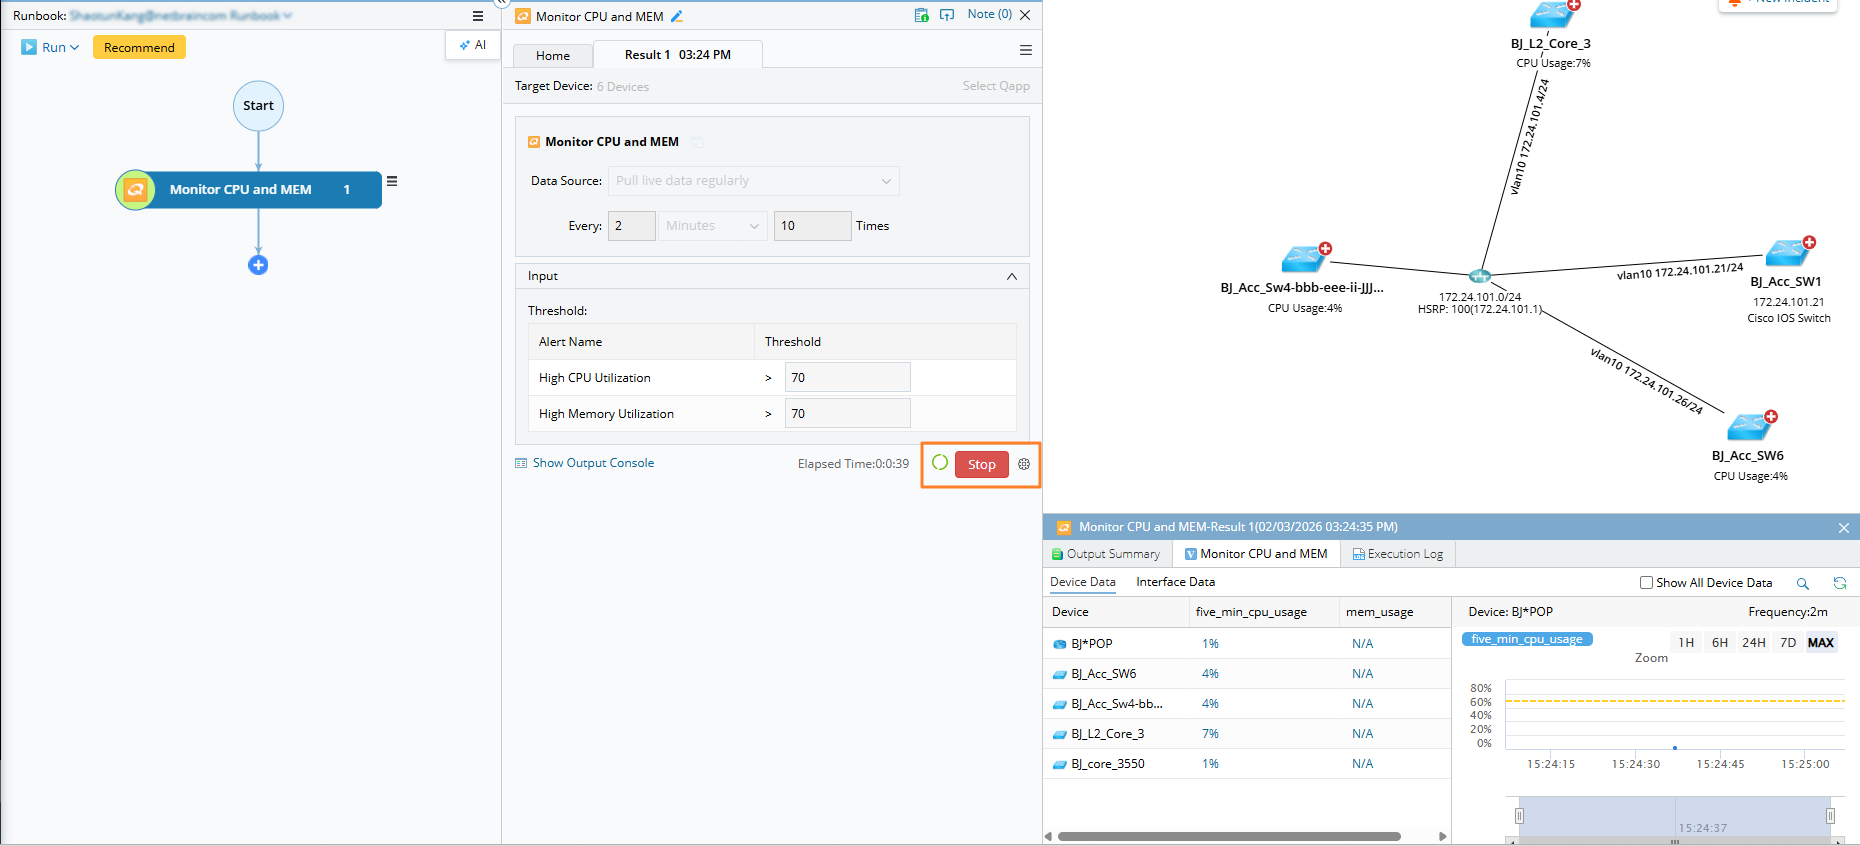Click the AI assistant button
Viewport: 1860px width, 846px height.
(x=472, y=45)
